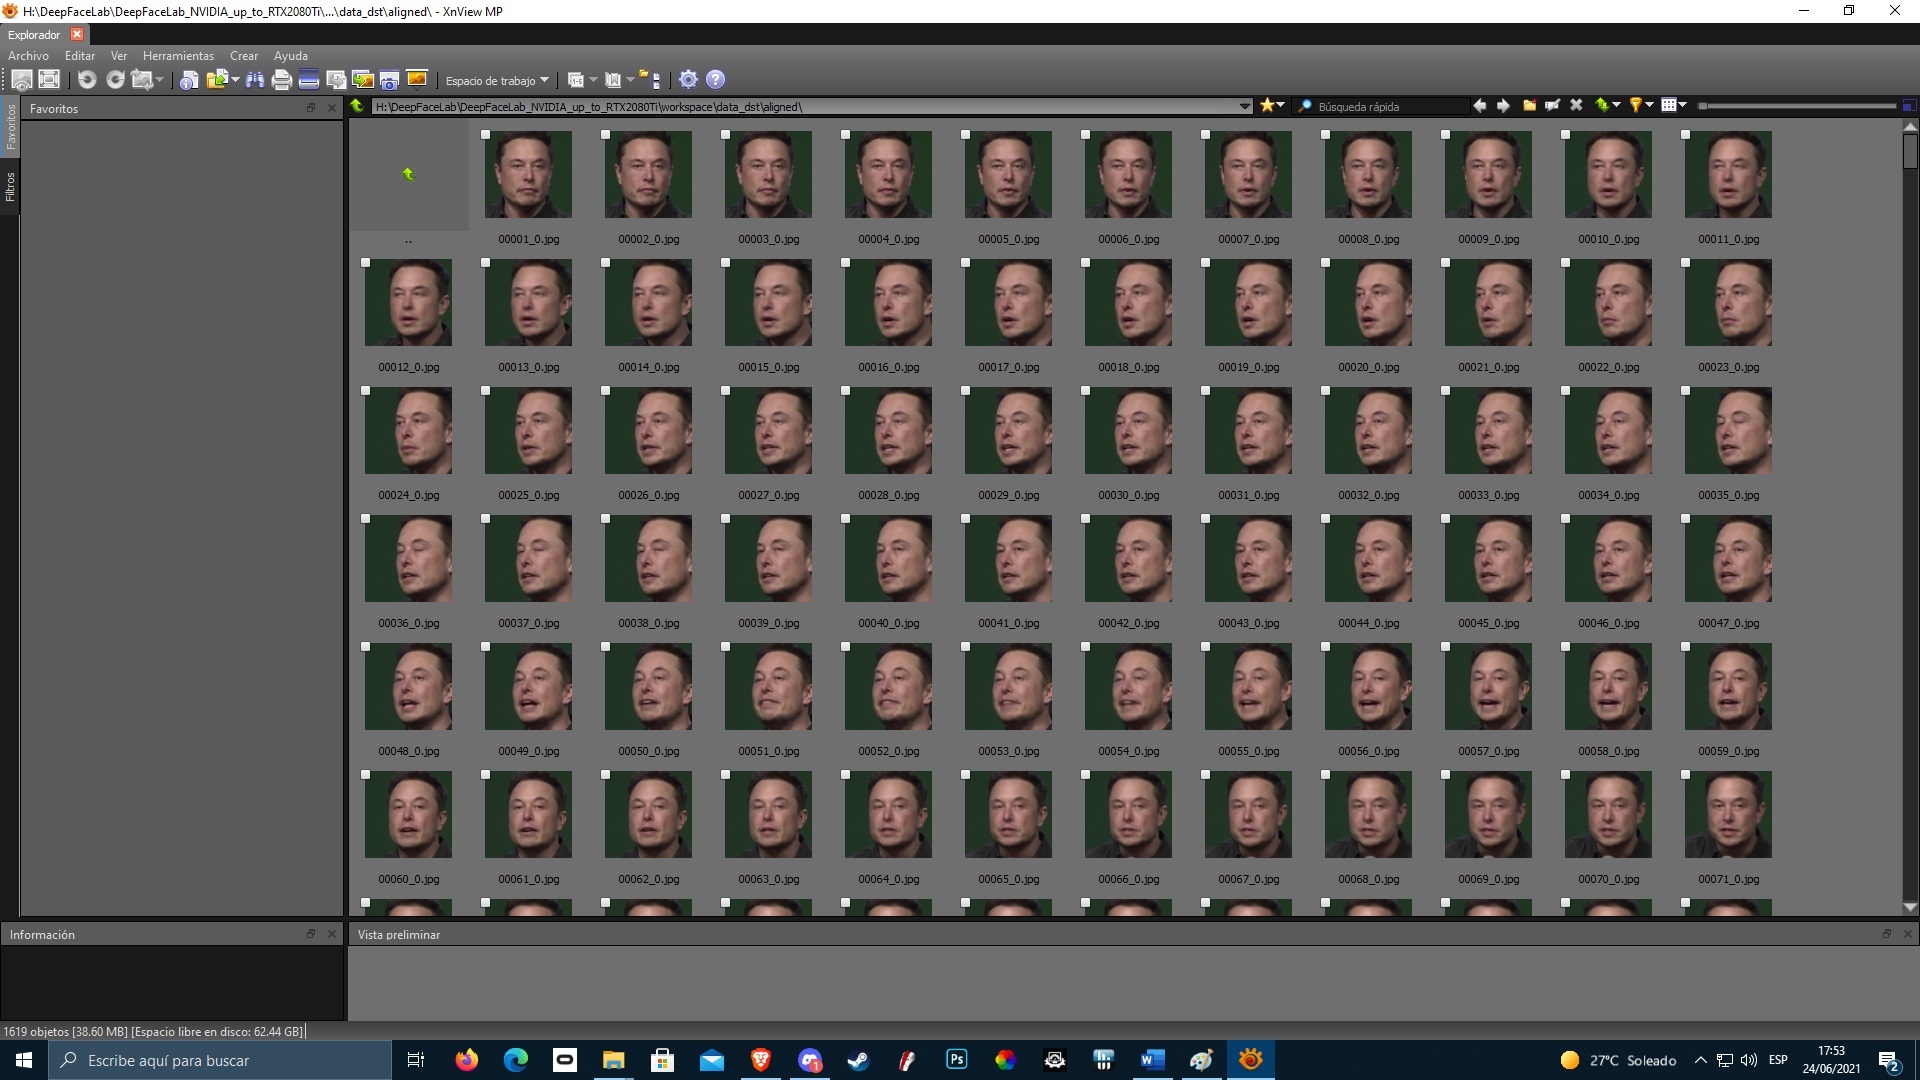Open the Archivo menu

pyautogui.click(x=28, y=56)
